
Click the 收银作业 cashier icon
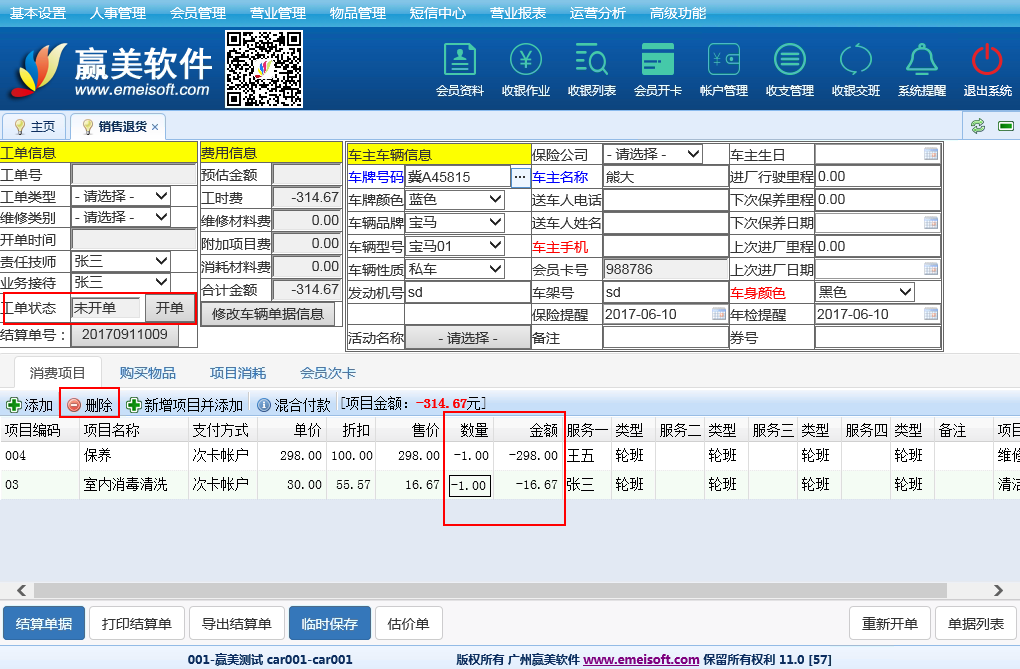526,69
